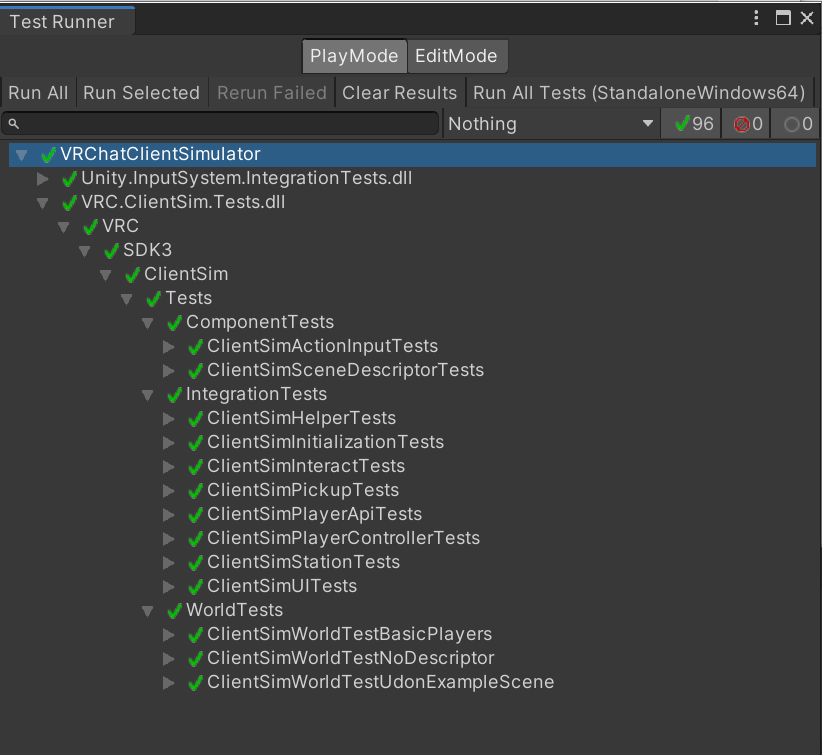Screen dimensions: 822x755
Task: Click green checkmark next to WorldTests
Action: 175,610
